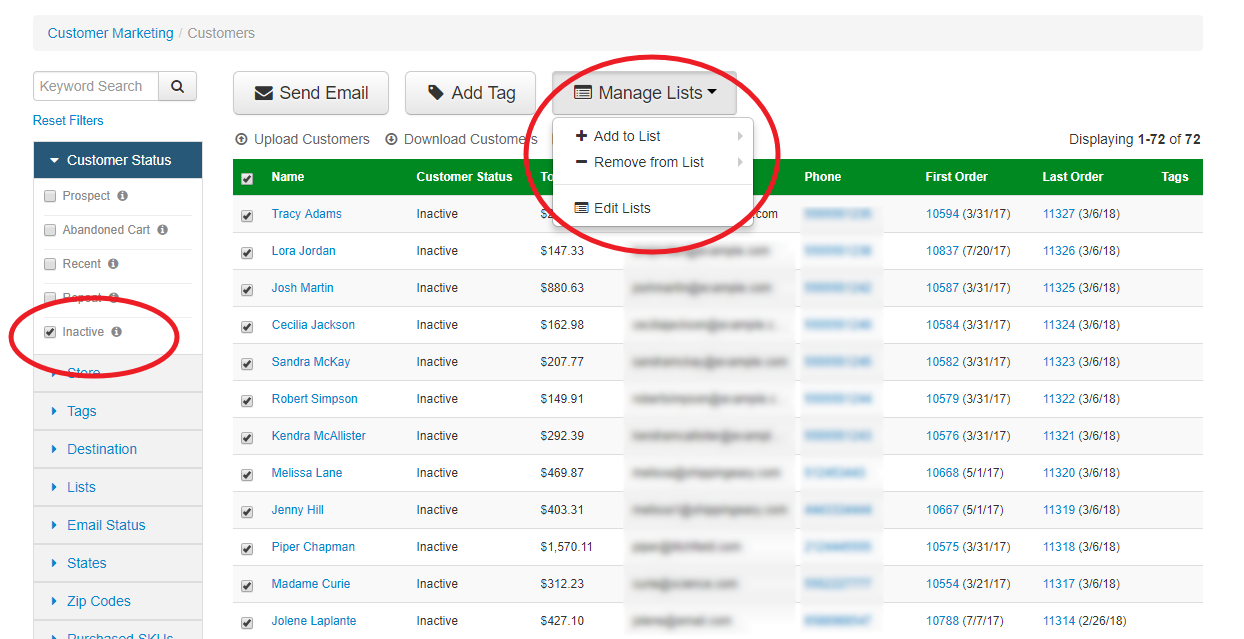This screenshot has width=1244, height=639.
Task: Click the envelope icon on Send Email
Action: (264, 93)
